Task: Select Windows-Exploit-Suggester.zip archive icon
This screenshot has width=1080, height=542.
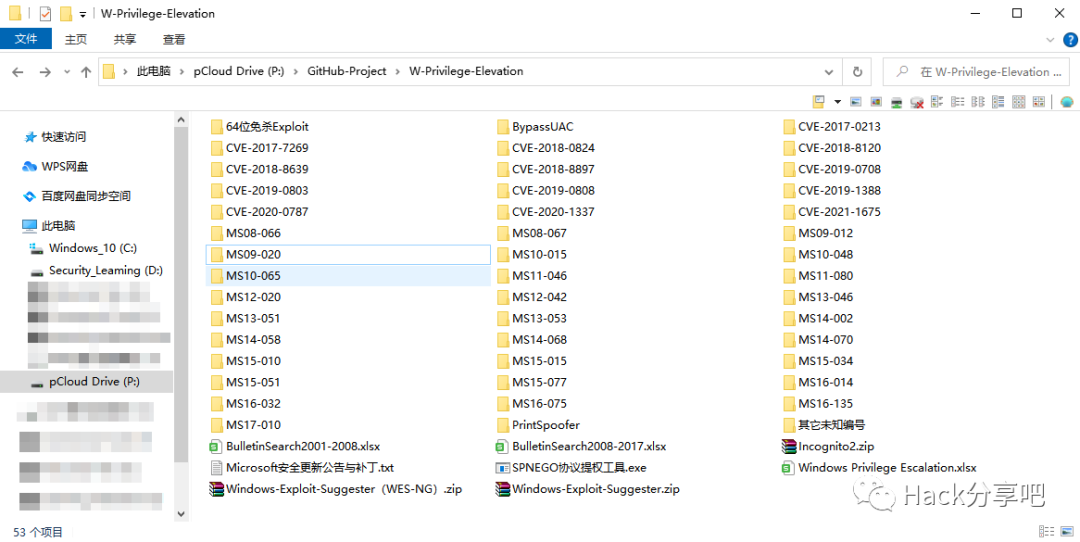Action: (x=503, y=489)
